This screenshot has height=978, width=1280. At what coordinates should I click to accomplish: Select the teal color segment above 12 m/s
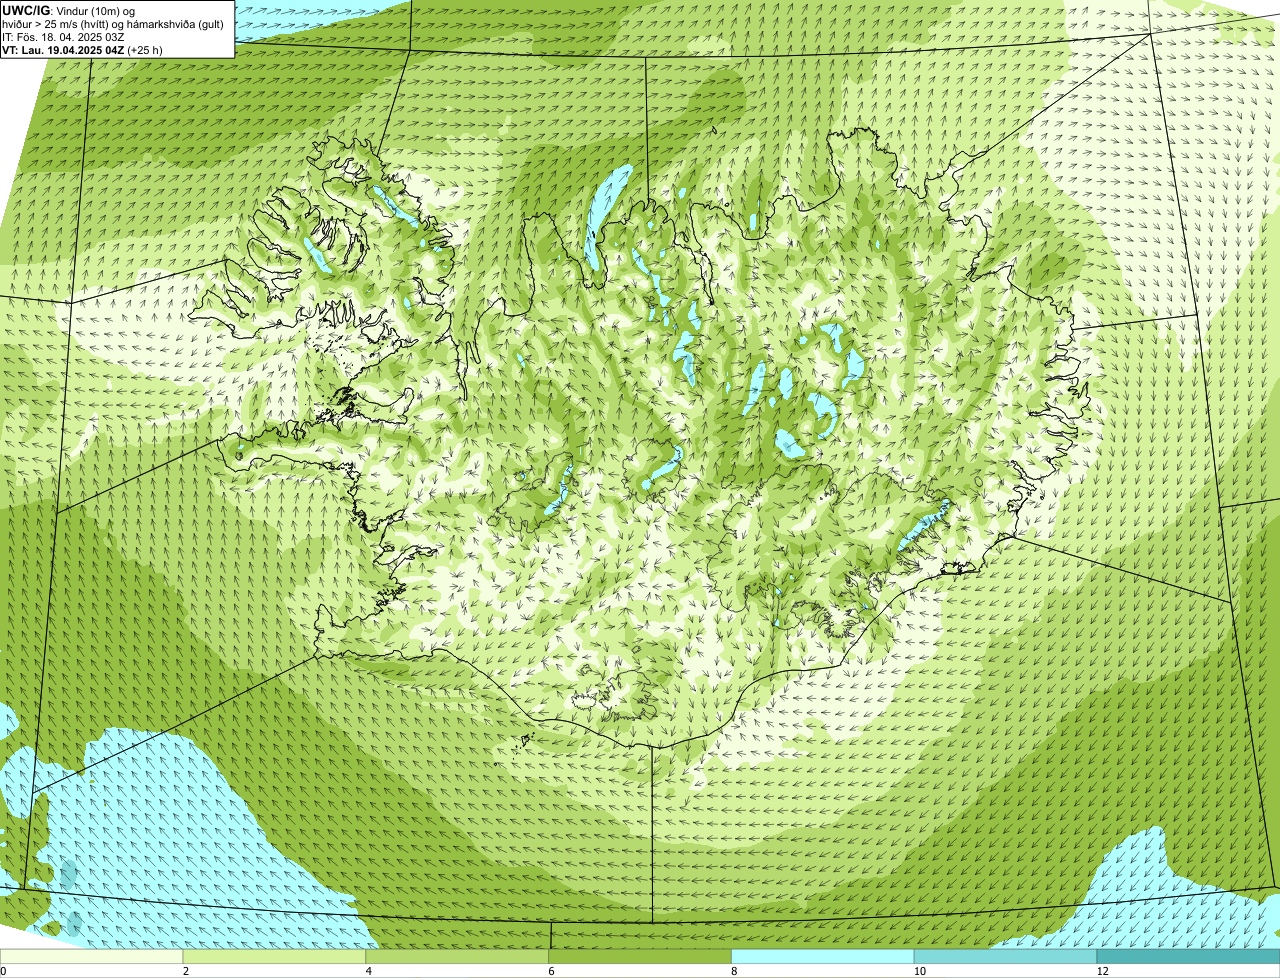(1189, 957)
